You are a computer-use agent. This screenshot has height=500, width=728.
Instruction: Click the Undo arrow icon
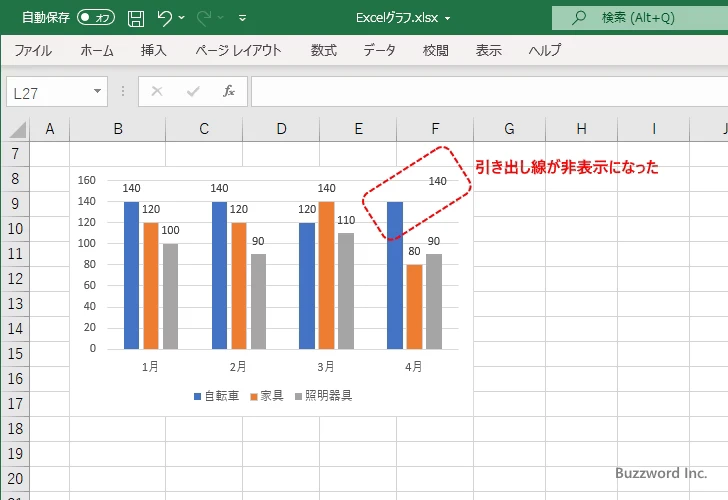coord(164,18)
